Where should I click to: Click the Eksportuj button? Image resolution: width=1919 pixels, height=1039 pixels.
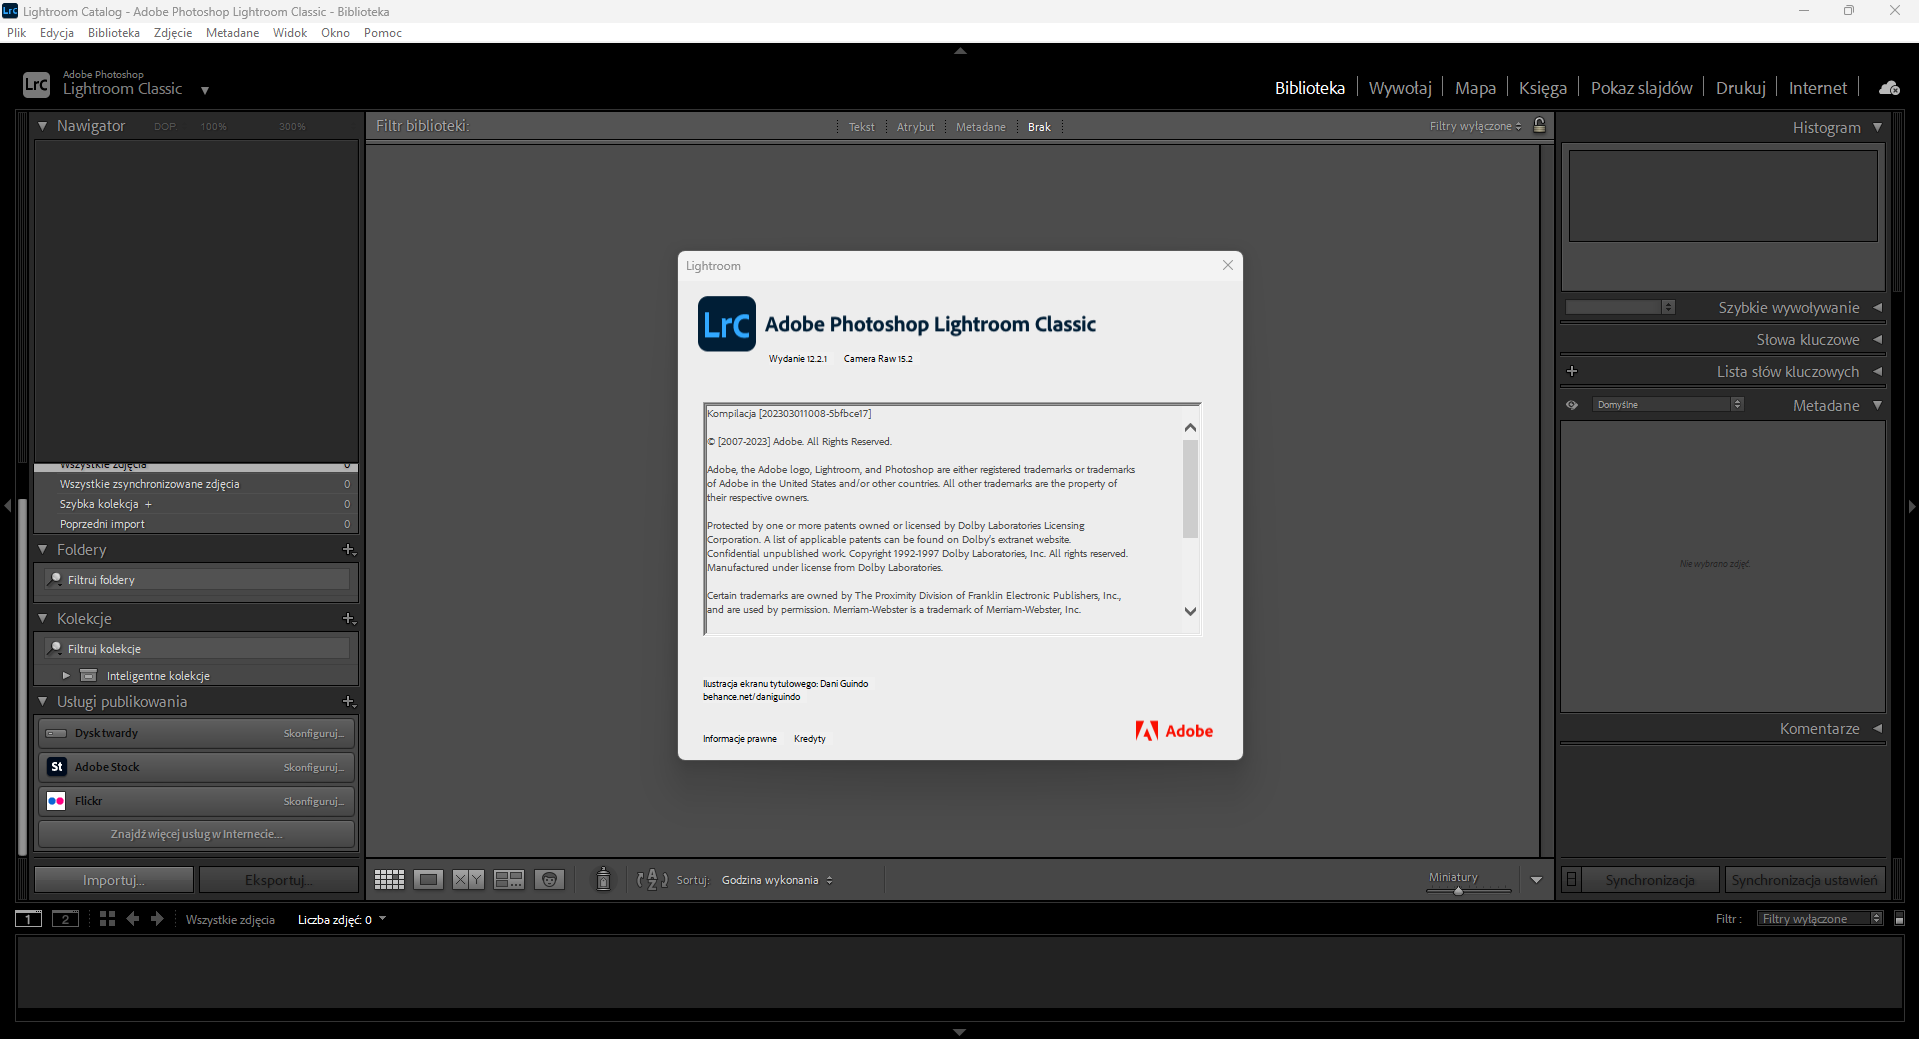[x=279, y=880]
